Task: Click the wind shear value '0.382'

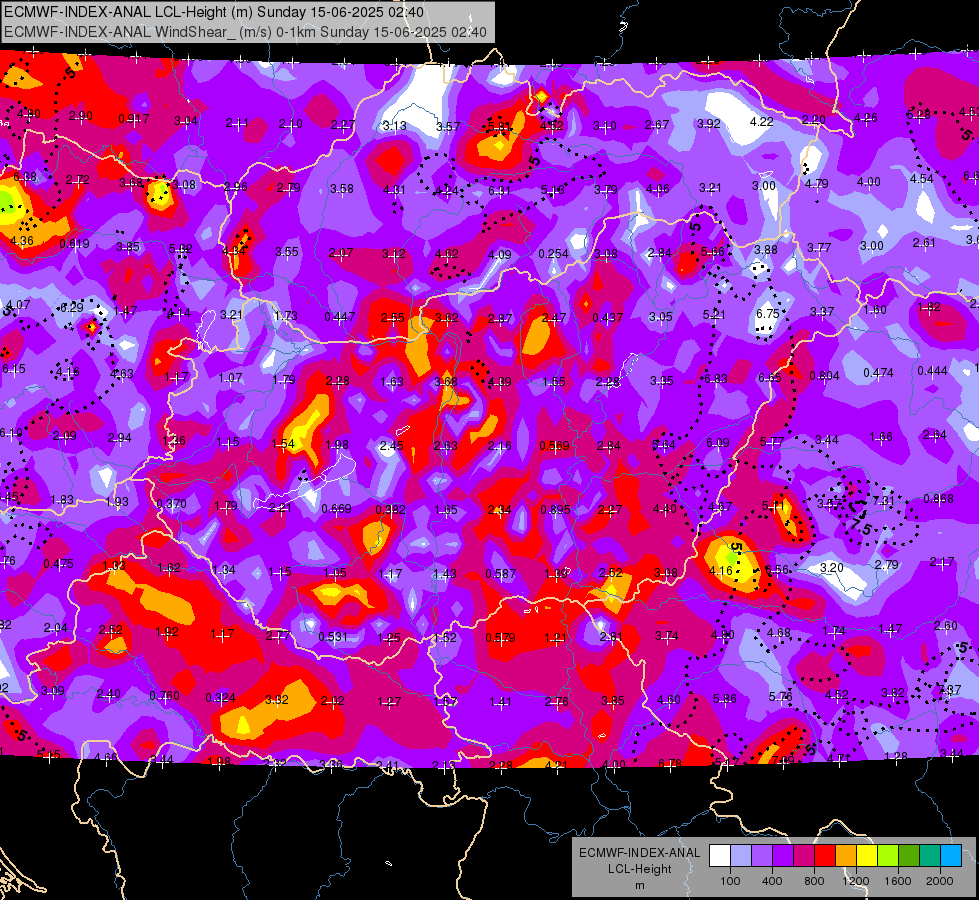Action: [390, 509]
